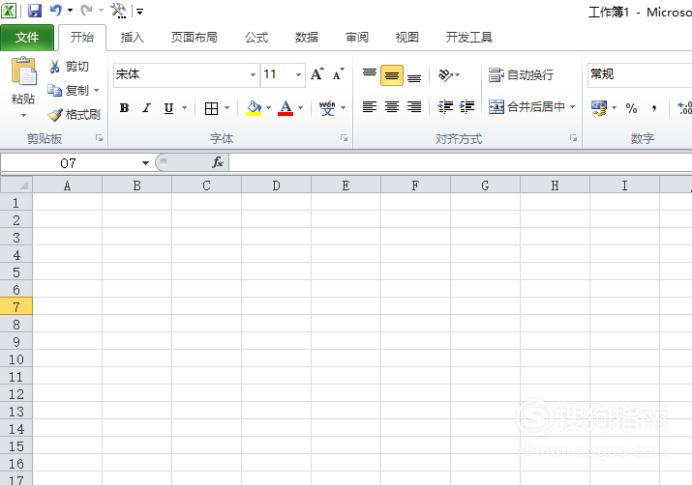Open the font size dropdown
The image size is (692, 485).
coord(298,75)
